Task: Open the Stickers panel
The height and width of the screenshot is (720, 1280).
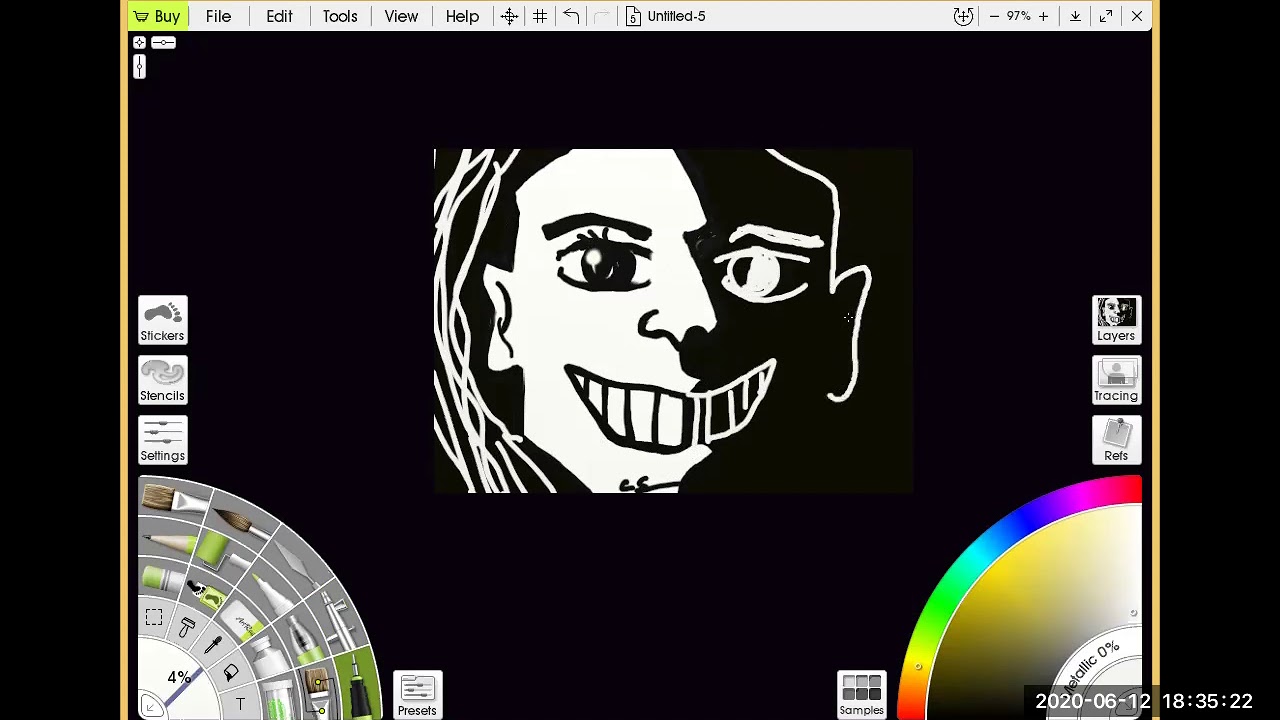Action: [162, 320]
